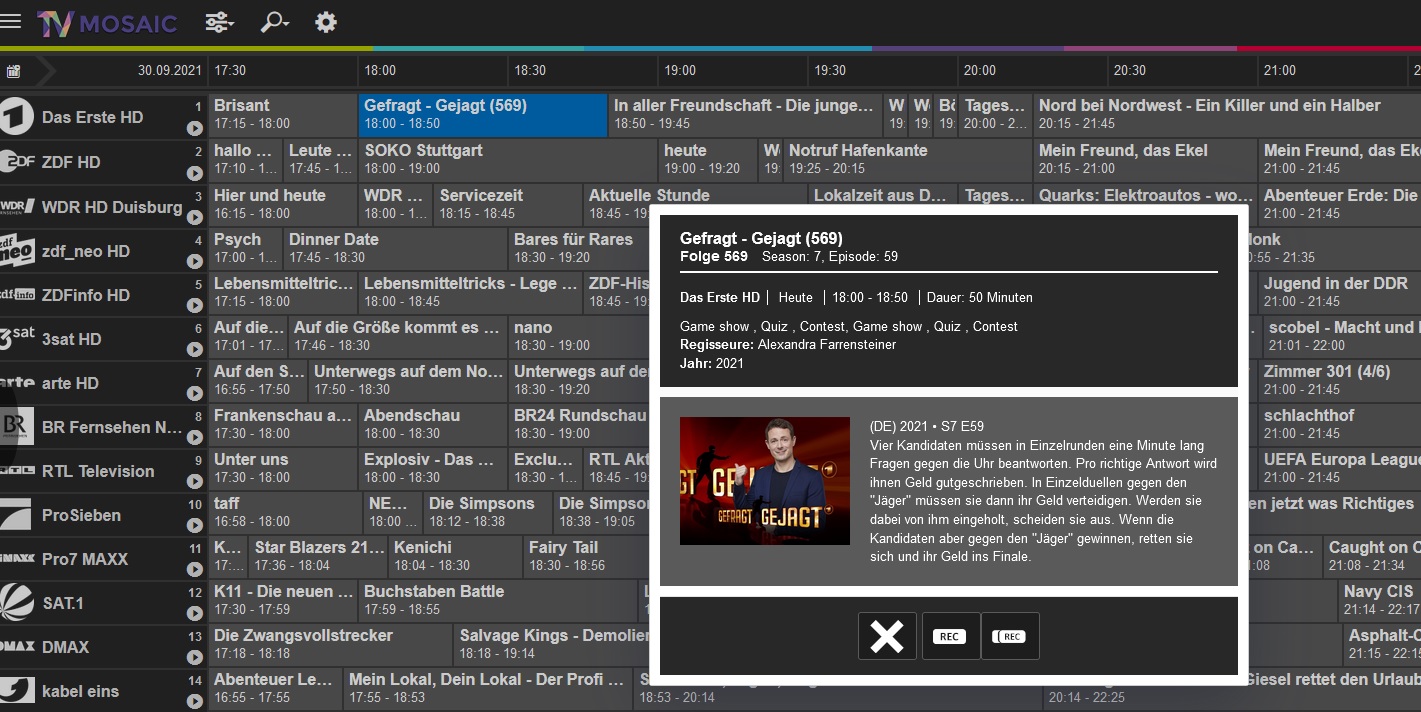The image size is (1421, 712).
Task: Open the nano program on 3sat
Action: [580, 336]
